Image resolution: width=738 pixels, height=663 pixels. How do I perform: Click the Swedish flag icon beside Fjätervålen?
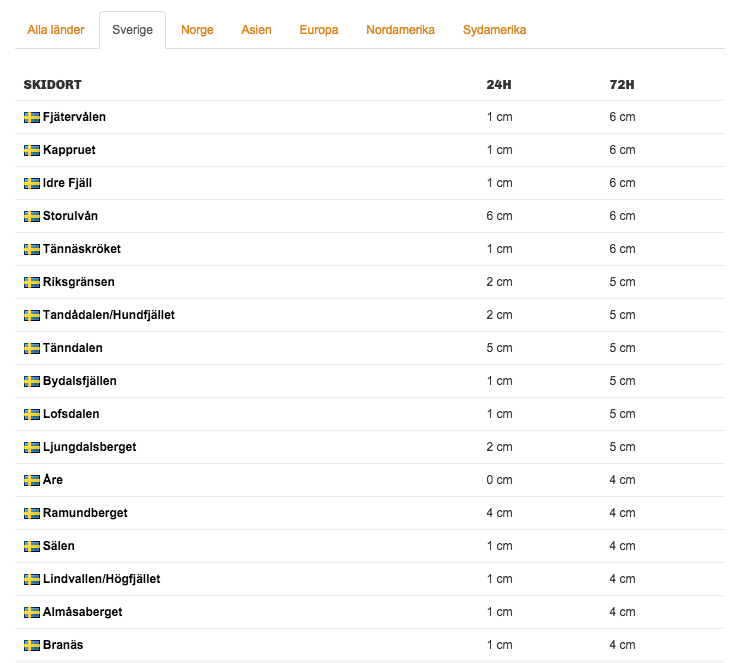[x=32, y=117]
